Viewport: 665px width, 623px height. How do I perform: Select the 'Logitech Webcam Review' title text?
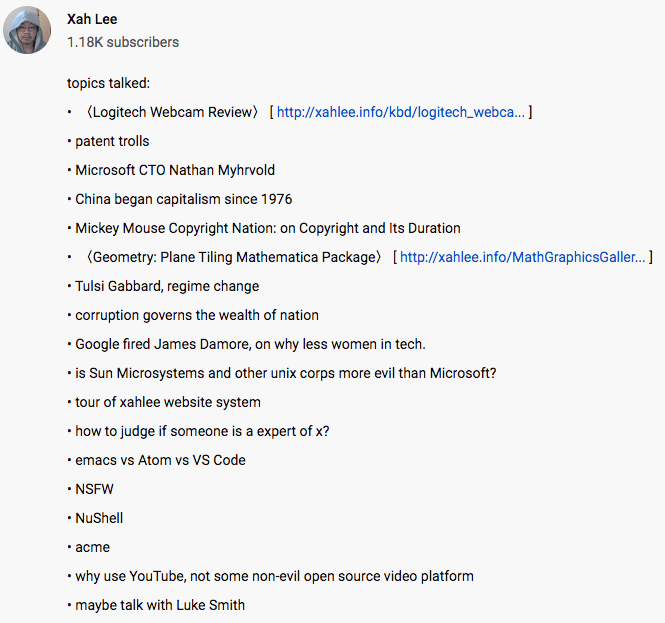tap(172, 112)
